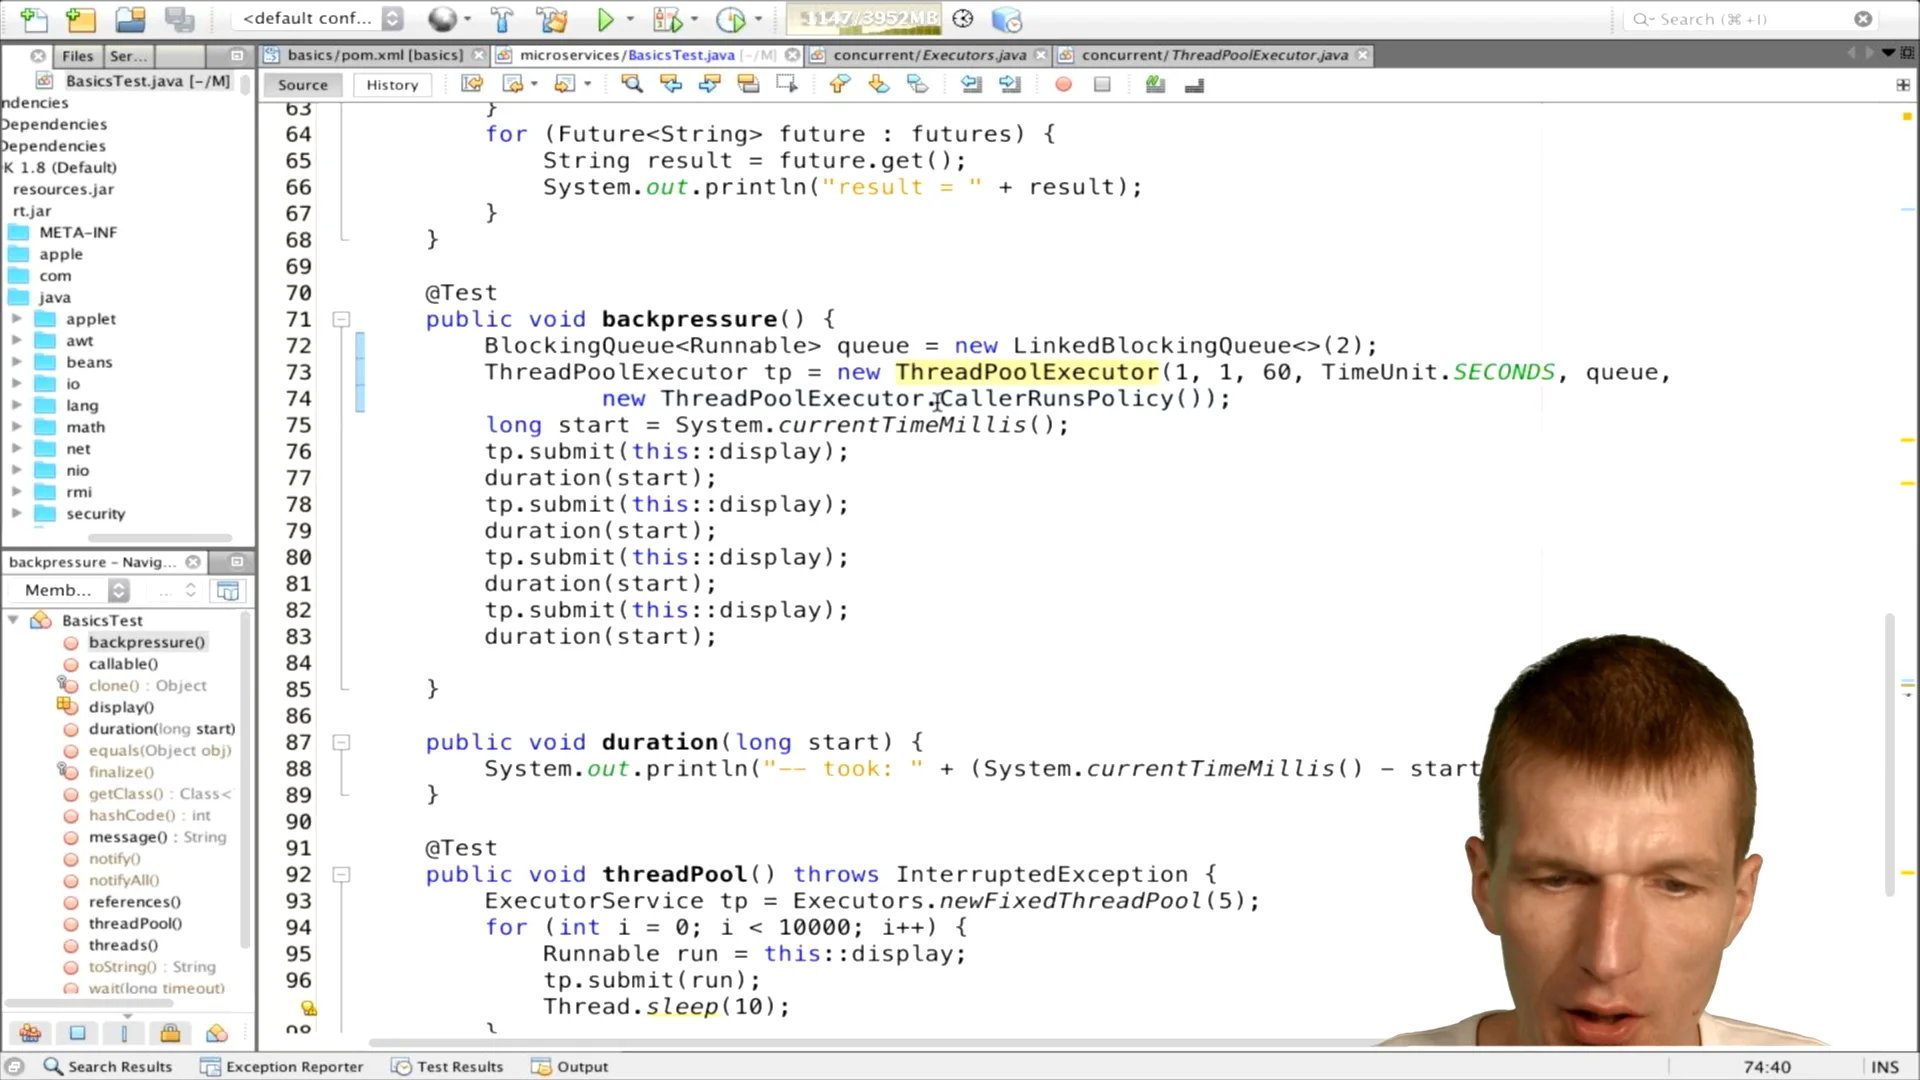Toggle bookmark on current line

point(917,84)
